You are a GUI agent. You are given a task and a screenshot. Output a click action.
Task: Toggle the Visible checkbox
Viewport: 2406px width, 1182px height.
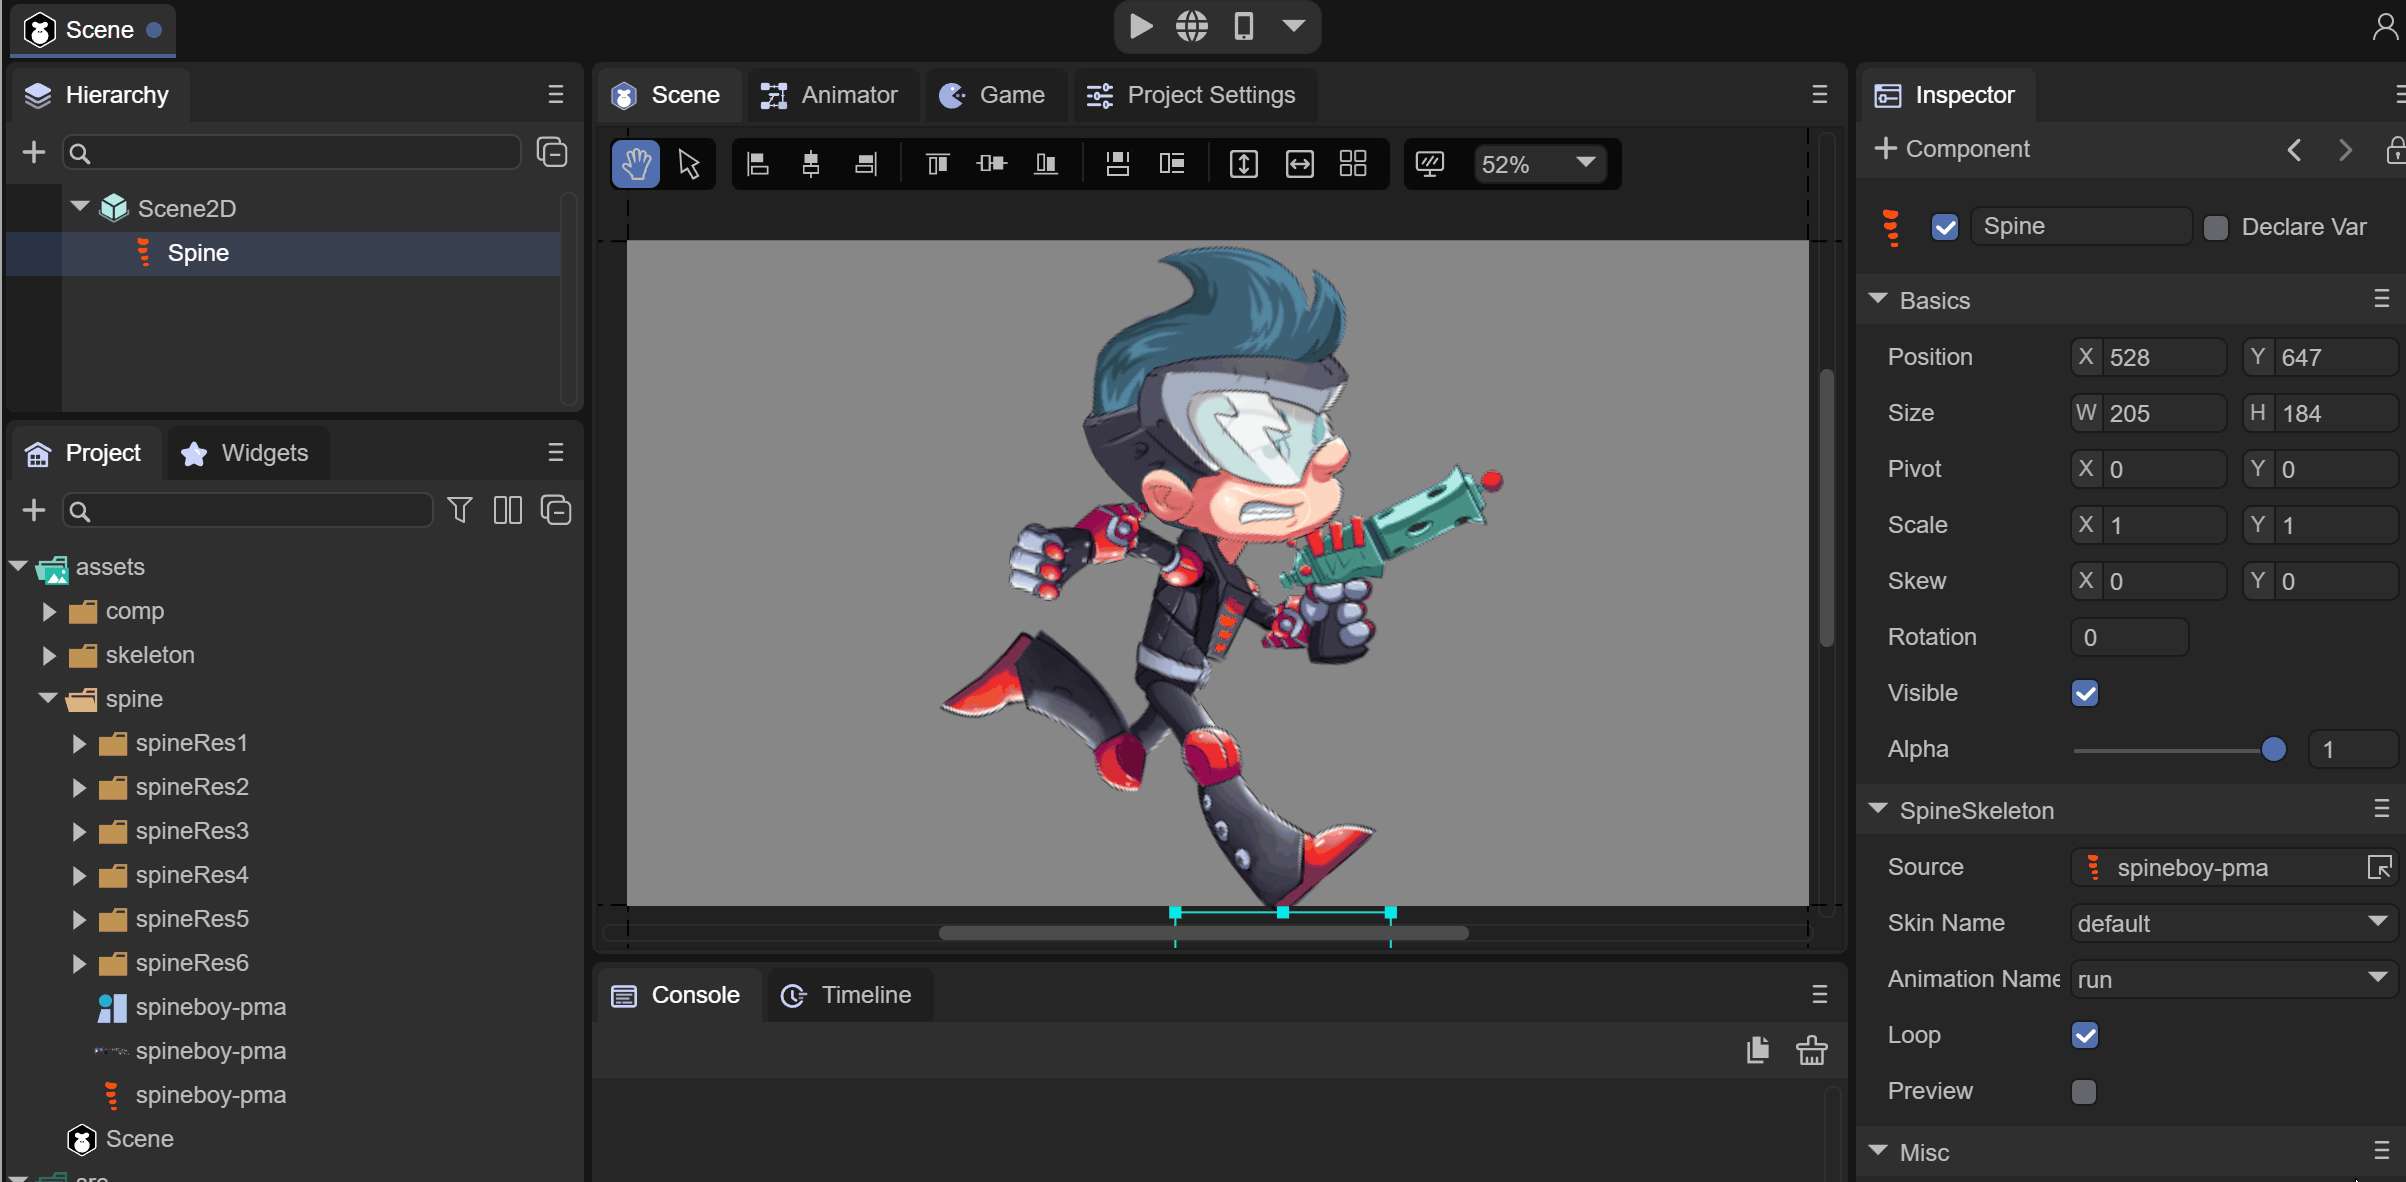pos(2085,693)
